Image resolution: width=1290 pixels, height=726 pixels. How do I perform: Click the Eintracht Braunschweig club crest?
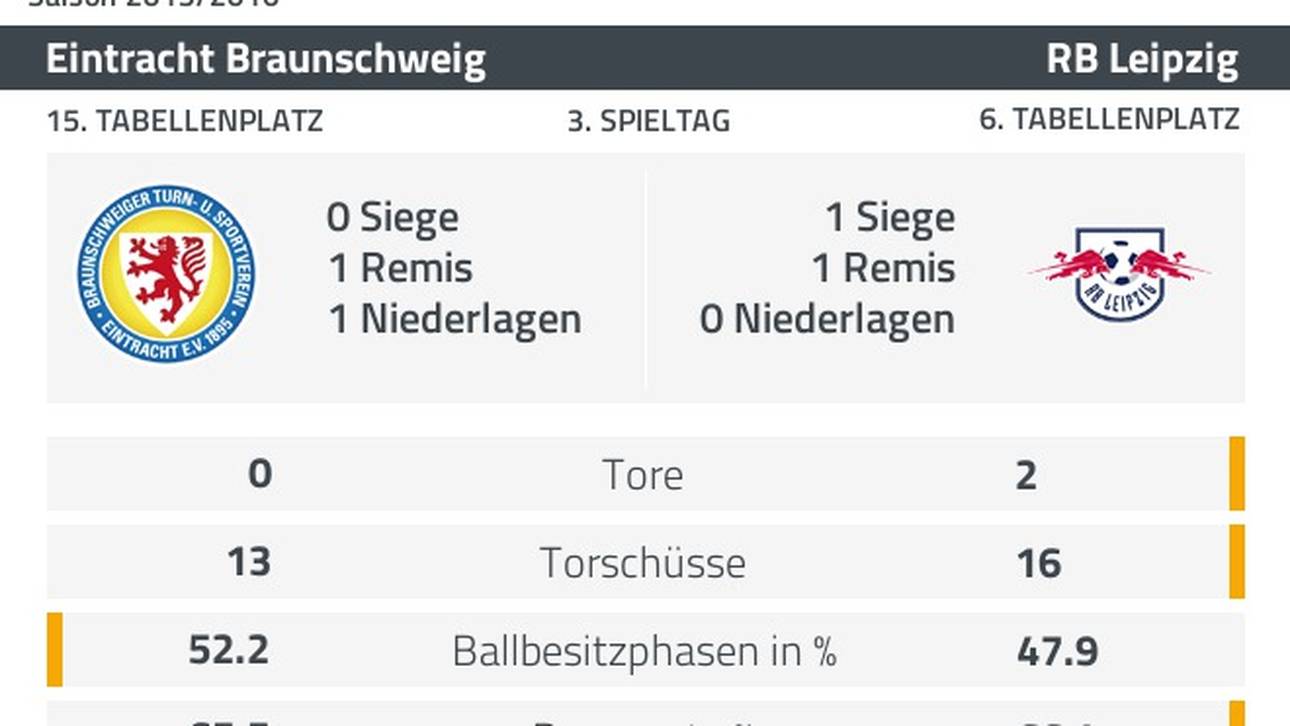(x=165, y=272)
